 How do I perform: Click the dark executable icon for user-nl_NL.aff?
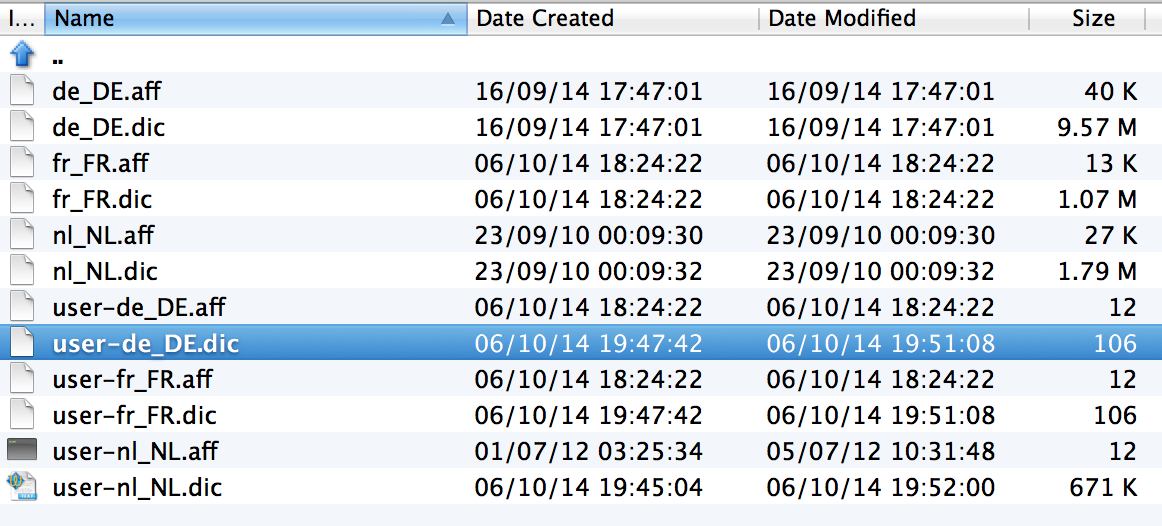[x=21, y=451]
